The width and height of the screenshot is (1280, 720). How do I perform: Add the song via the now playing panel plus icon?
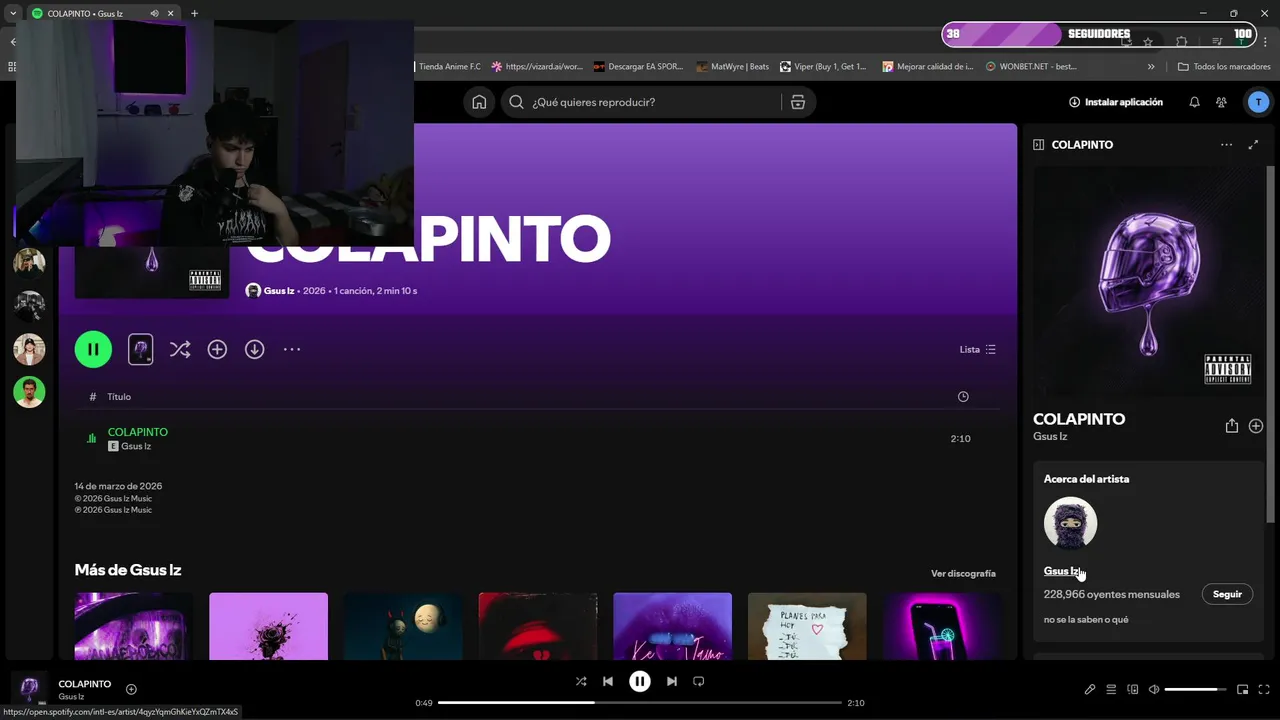[x=1256, y=426]
